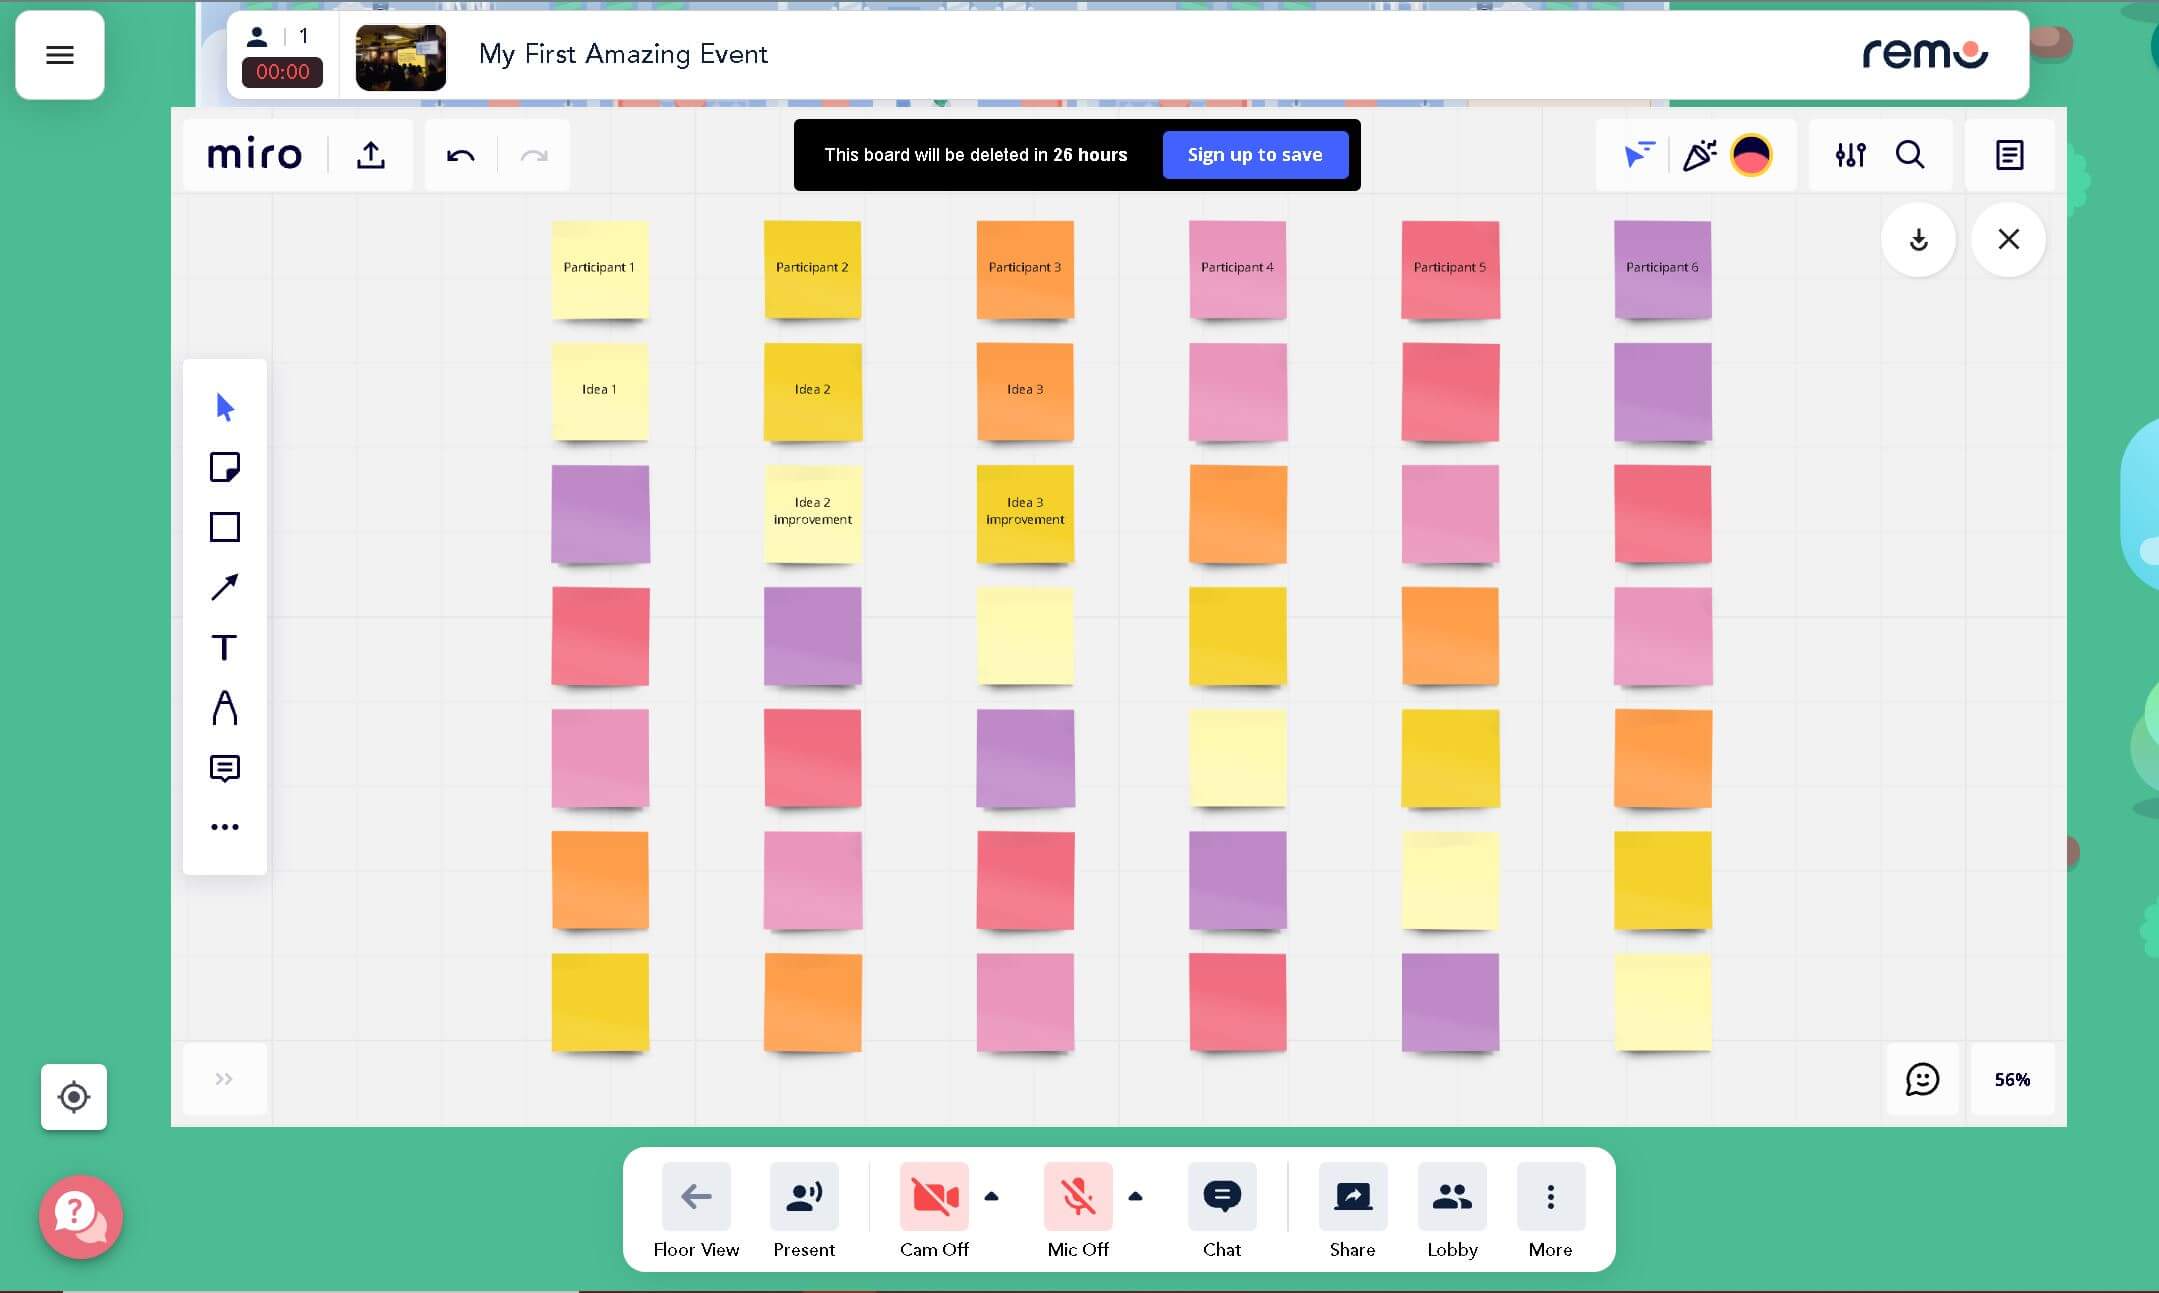Click the locate me target icon
Screen dimensions: 2159x1293
pos(74,1097)
